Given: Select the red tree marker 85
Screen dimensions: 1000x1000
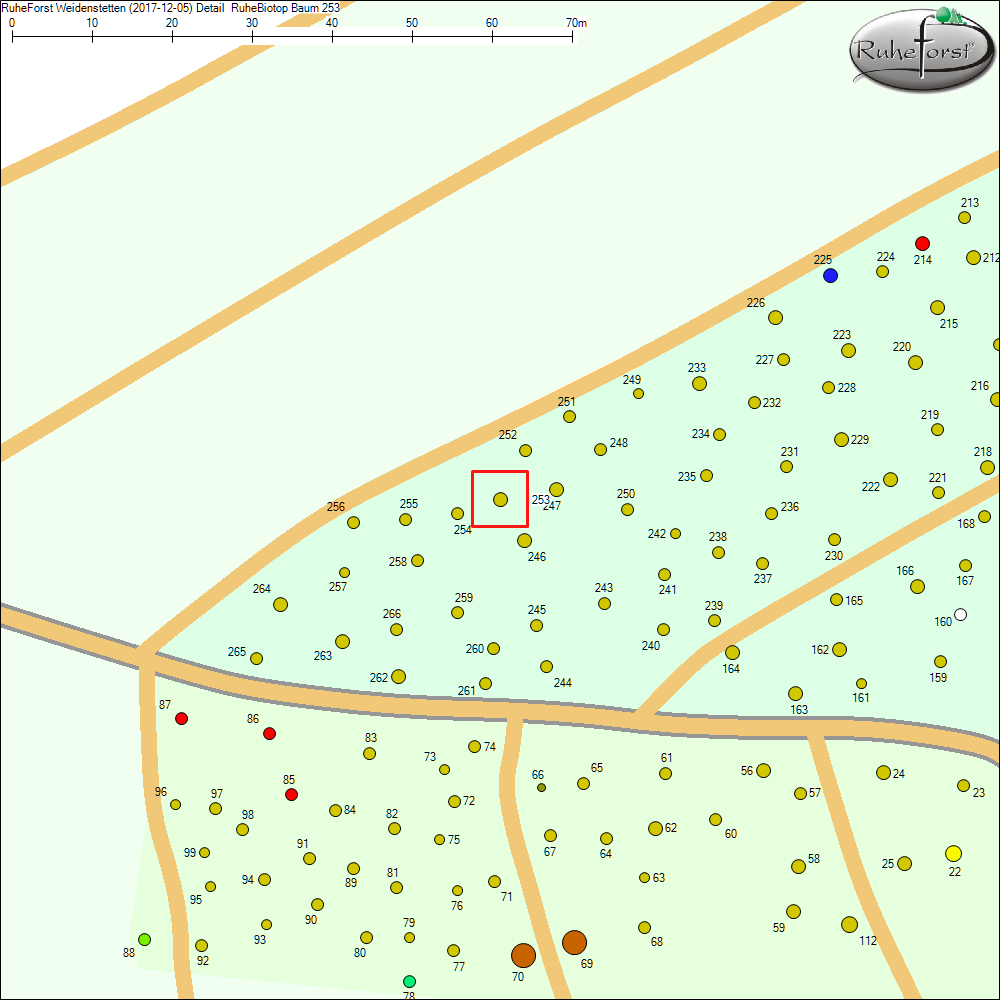Looking at the screenshot, I should pyautogui.click(x=291, y=794).
